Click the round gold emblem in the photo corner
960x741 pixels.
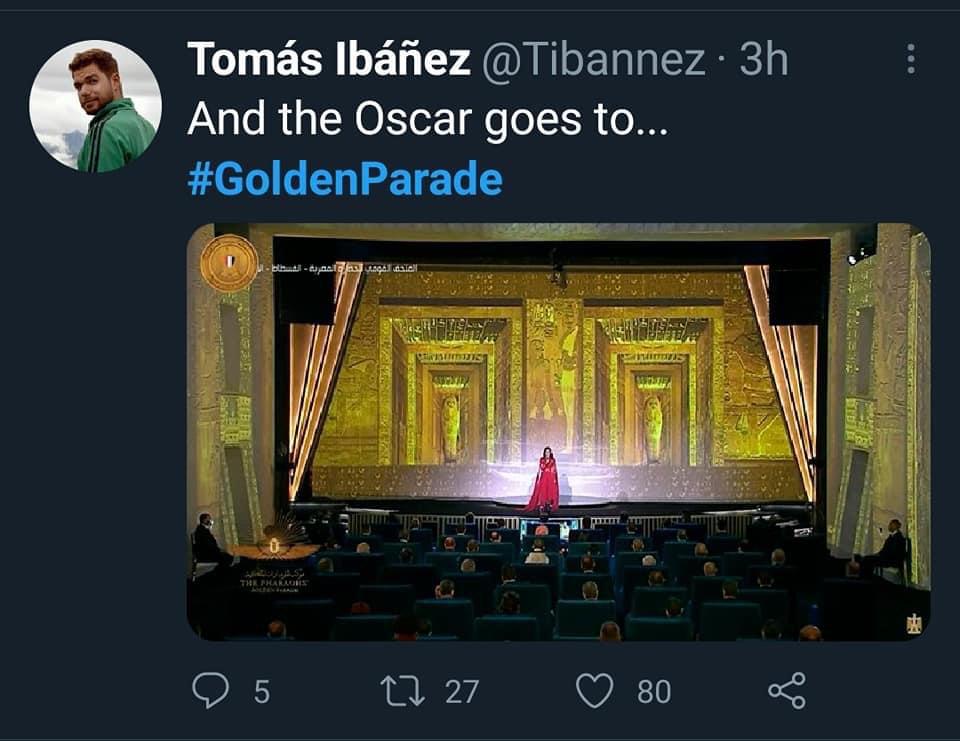229,263
